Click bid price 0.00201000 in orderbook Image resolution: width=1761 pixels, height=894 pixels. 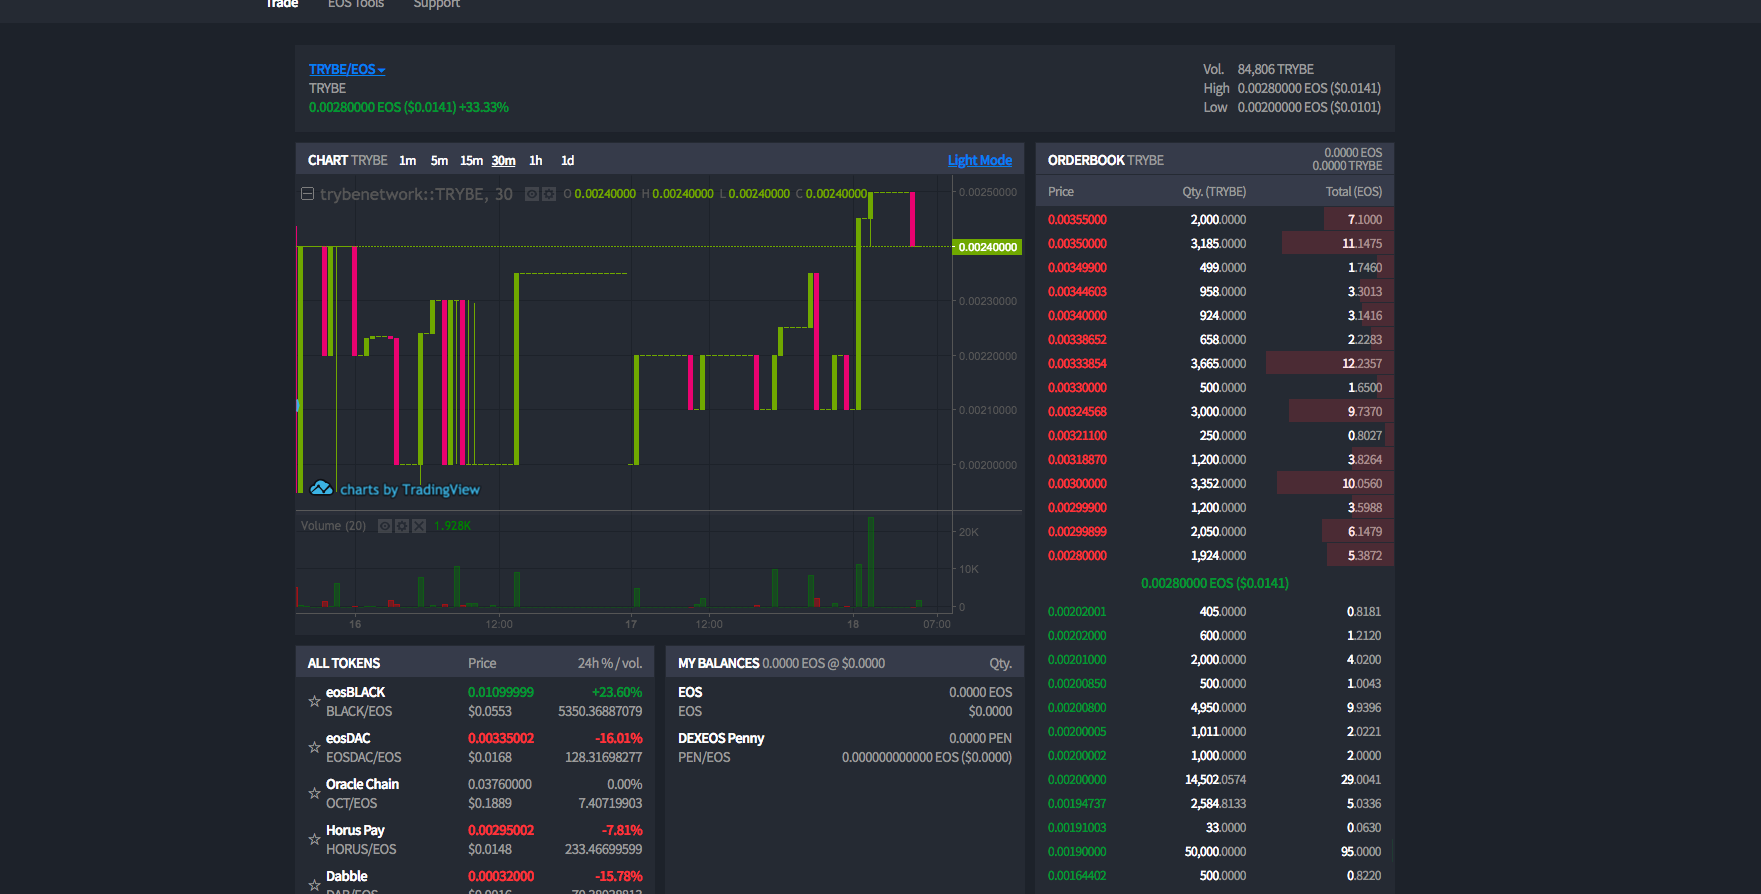[1077, 660]
